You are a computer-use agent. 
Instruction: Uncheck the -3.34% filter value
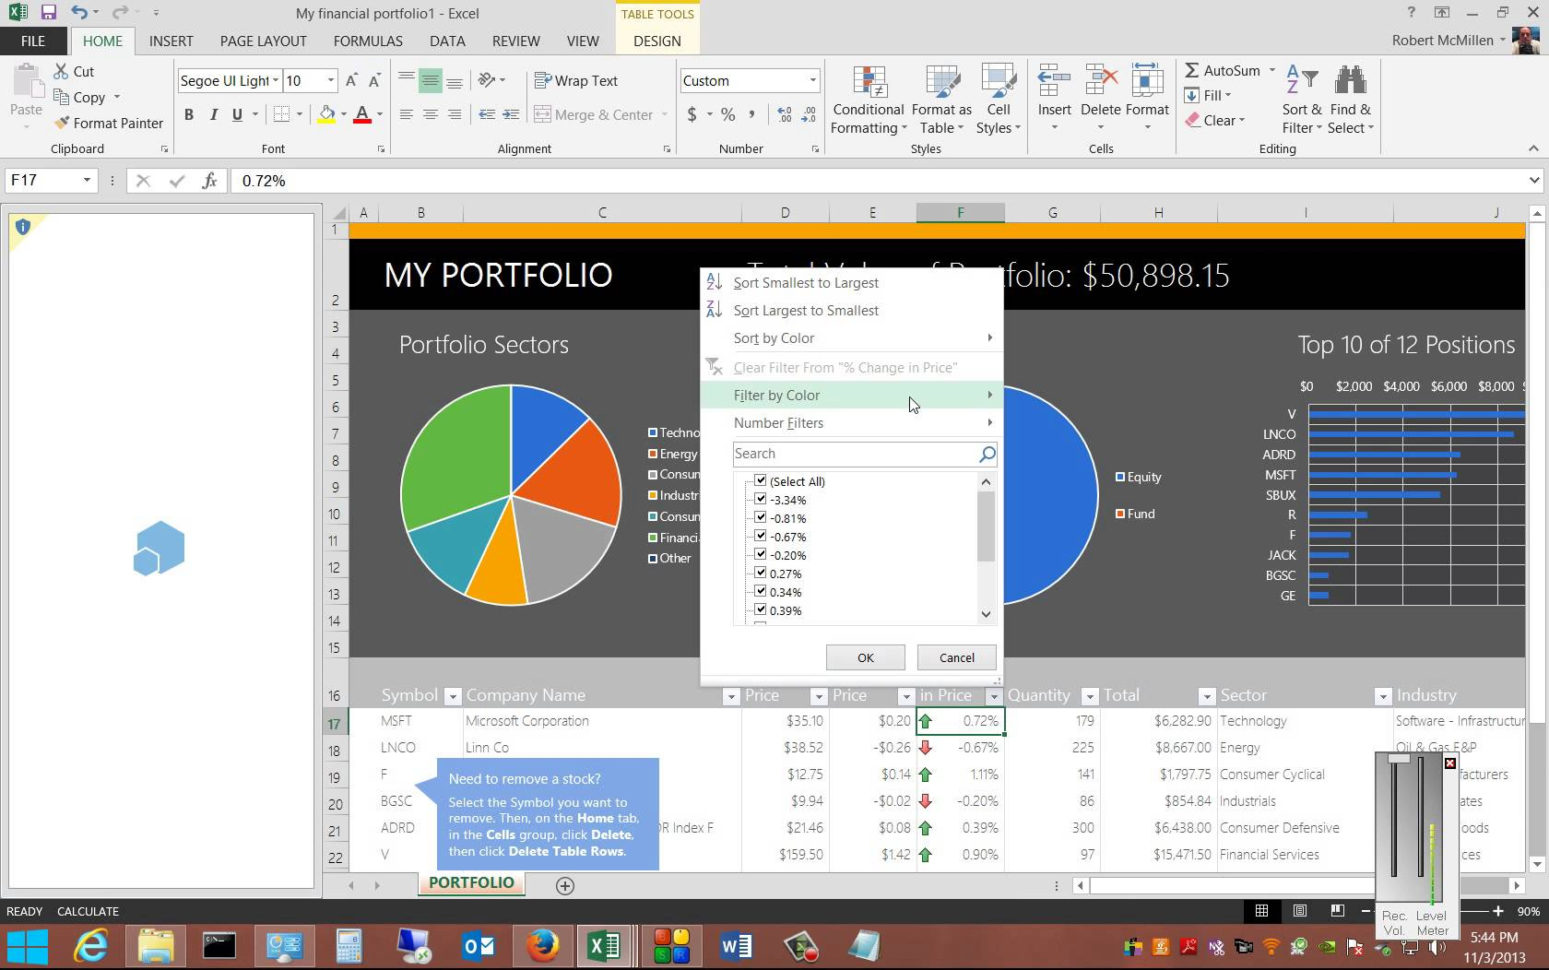(760, 500)
